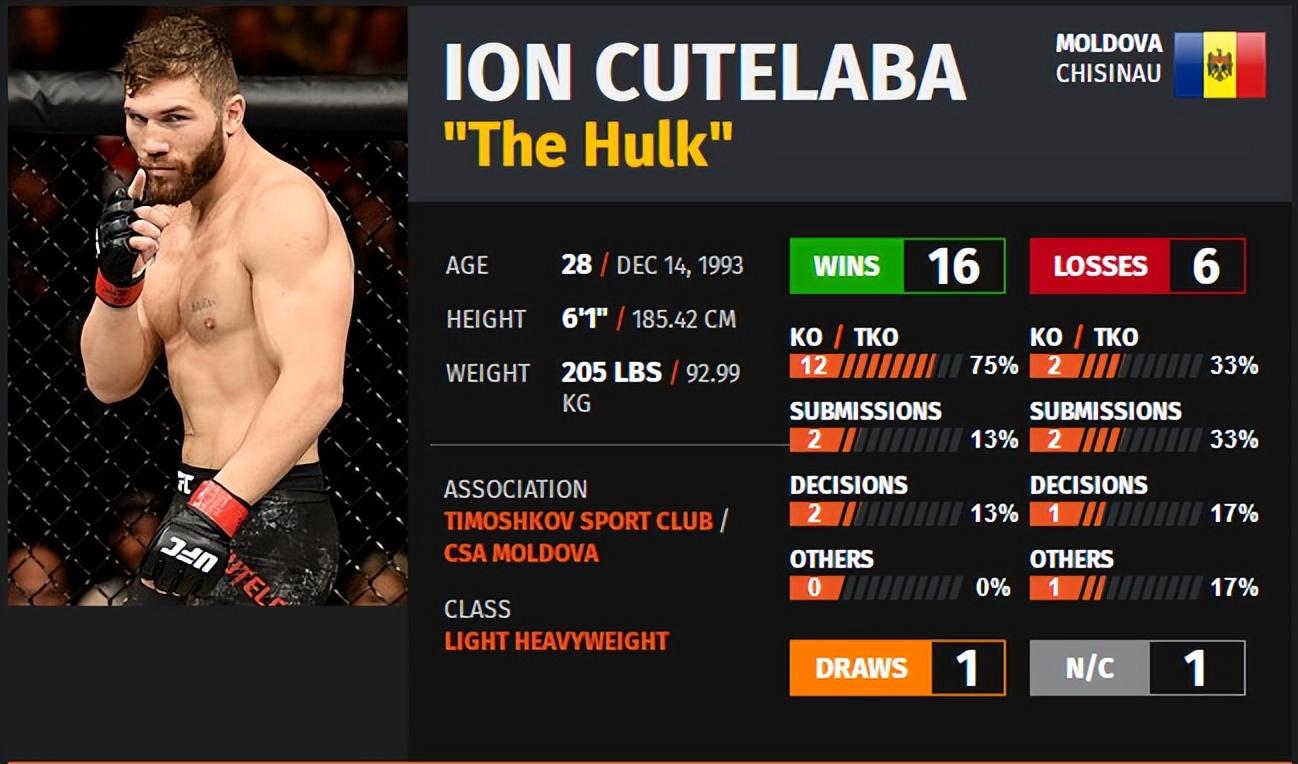
Task: Click the green WINS badge
Action: pos(846,266)
